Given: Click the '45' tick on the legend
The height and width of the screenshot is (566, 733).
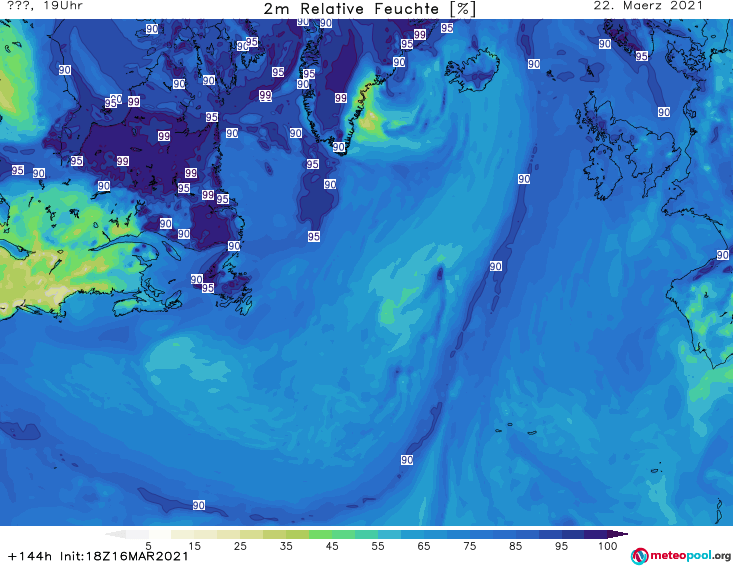Looking at the screenshot, I should [x=331, y=546].
